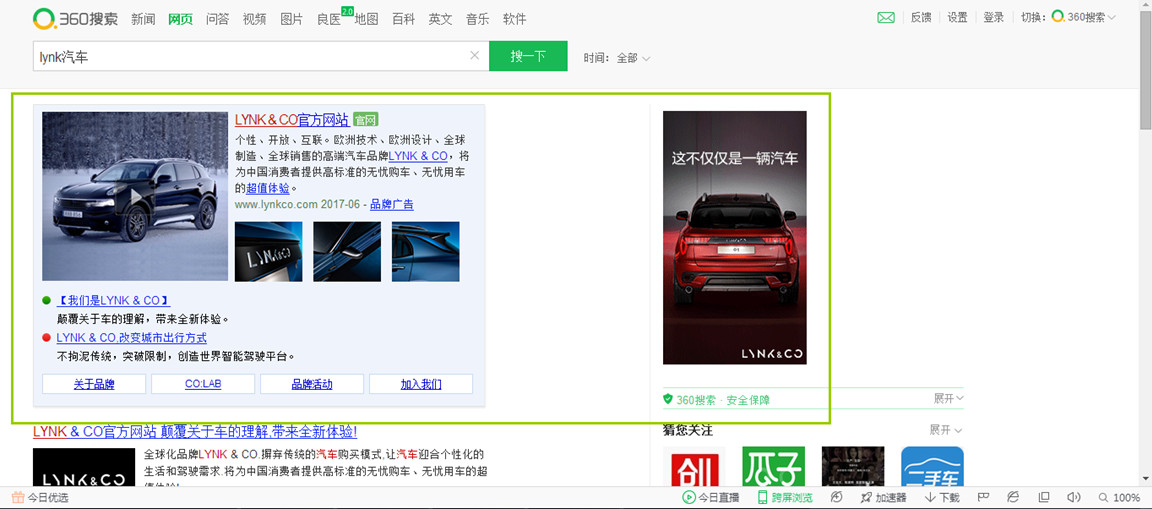The image size is (1152, 509).
Task: Click the 360搜索 logo
Action: click(x=75, y=19)
